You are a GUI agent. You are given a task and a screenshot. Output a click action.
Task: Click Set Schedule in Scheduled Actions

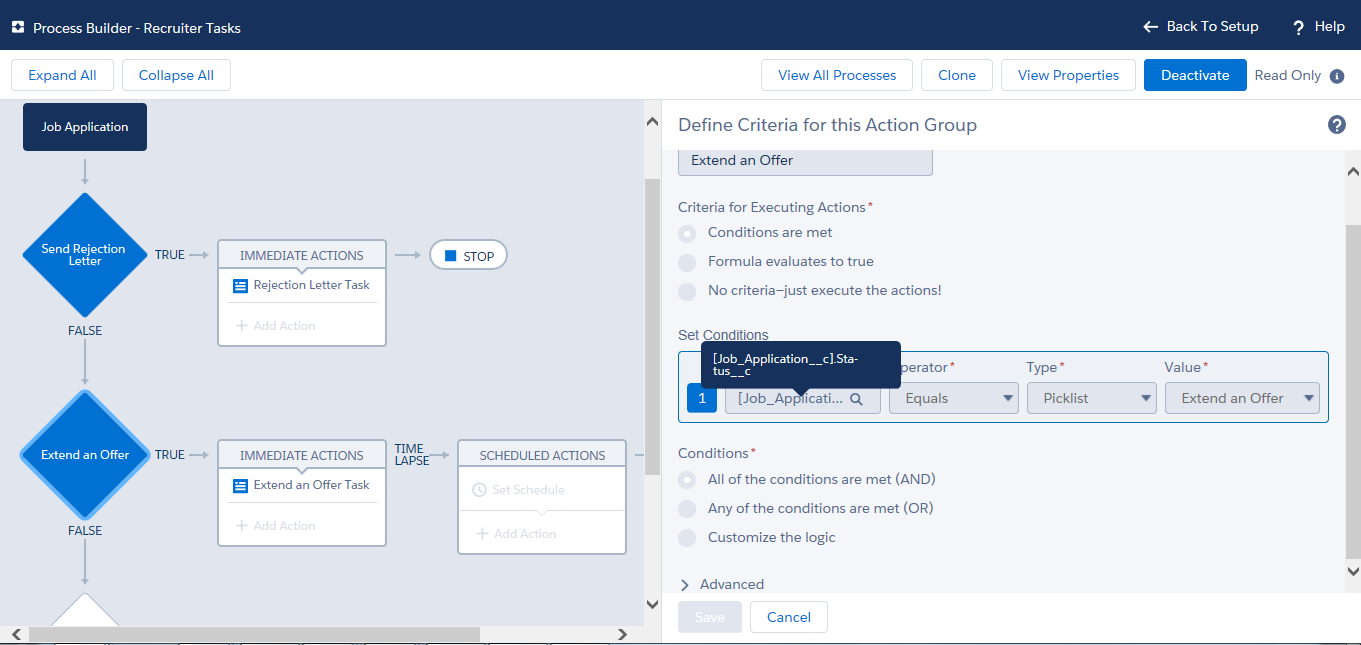point(520,490)
